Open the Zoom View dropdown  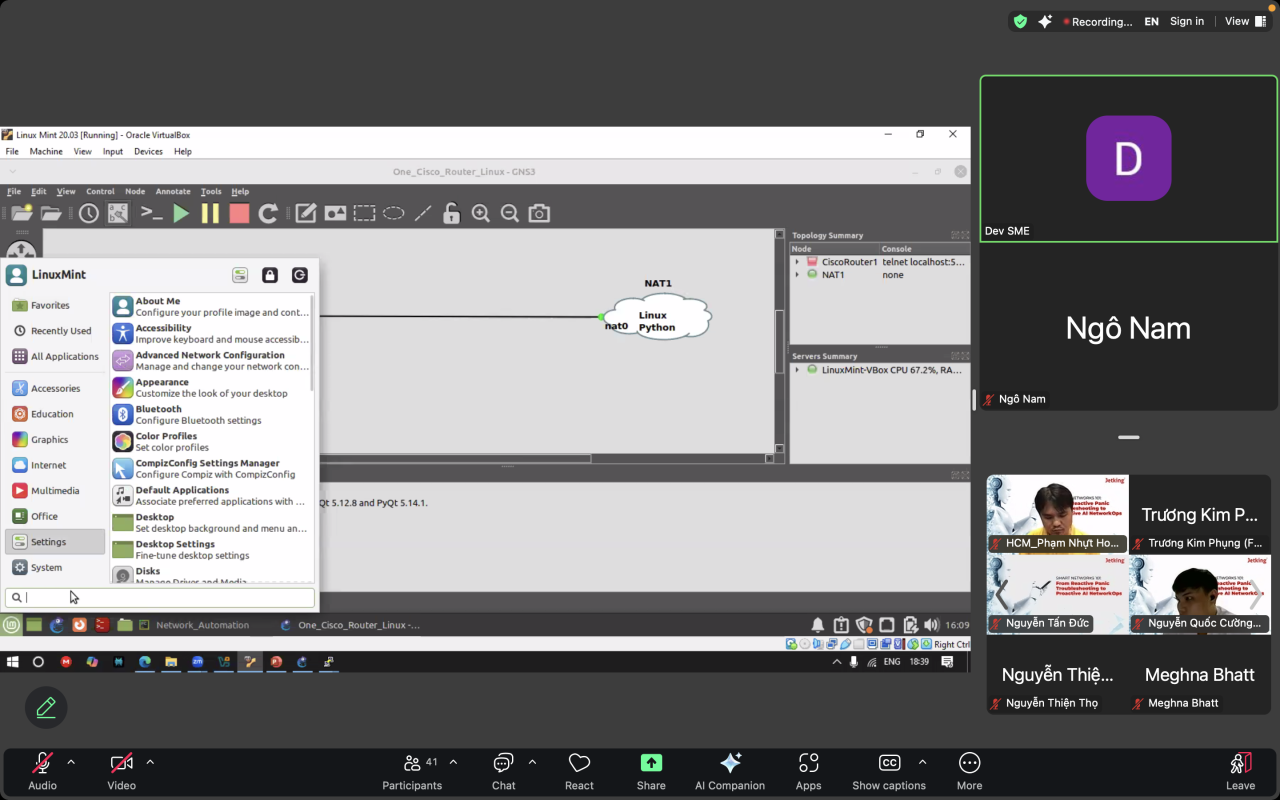[1245, 21]
